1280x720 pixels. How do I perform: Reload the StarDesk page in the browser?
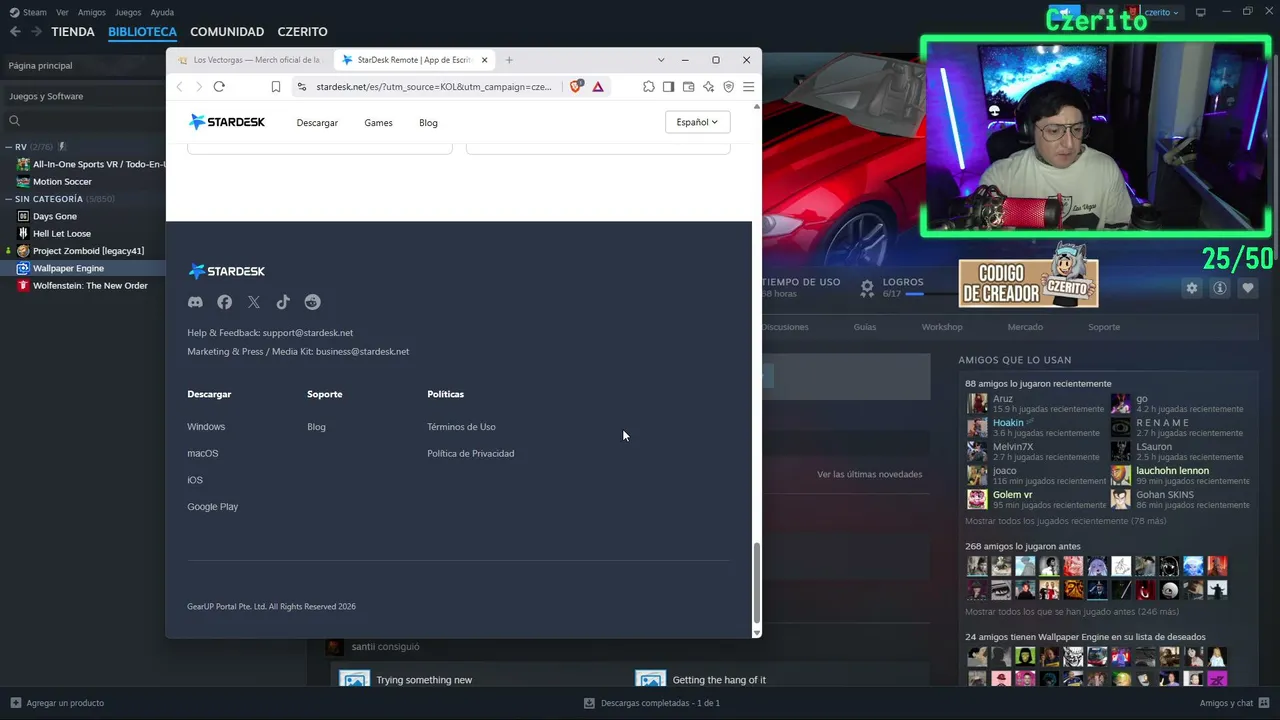click(x=219, y=87)
